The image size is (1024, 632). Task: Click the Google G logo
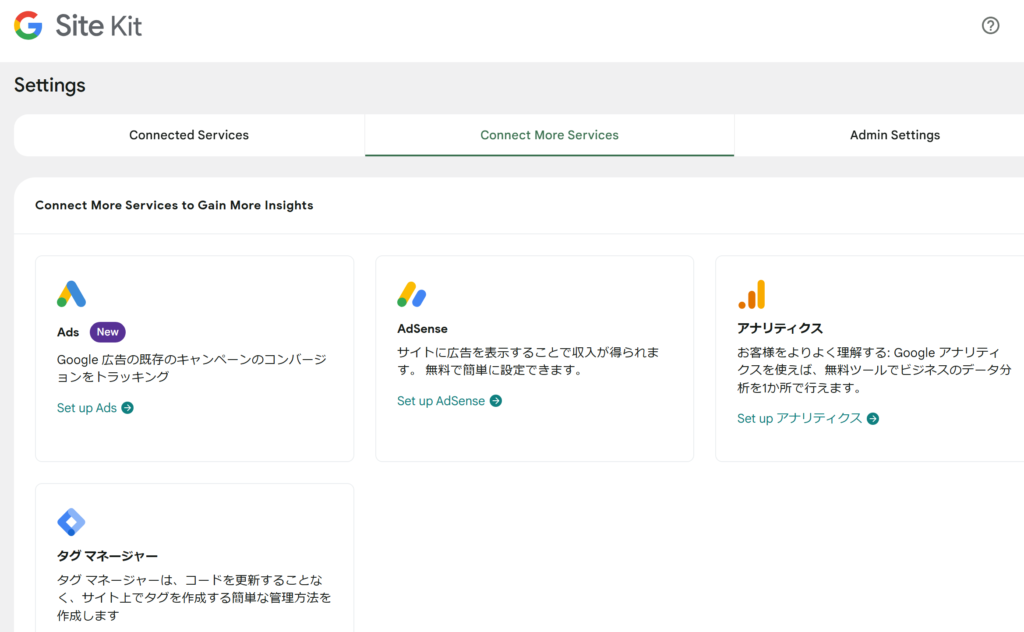(x=28, y=25)
